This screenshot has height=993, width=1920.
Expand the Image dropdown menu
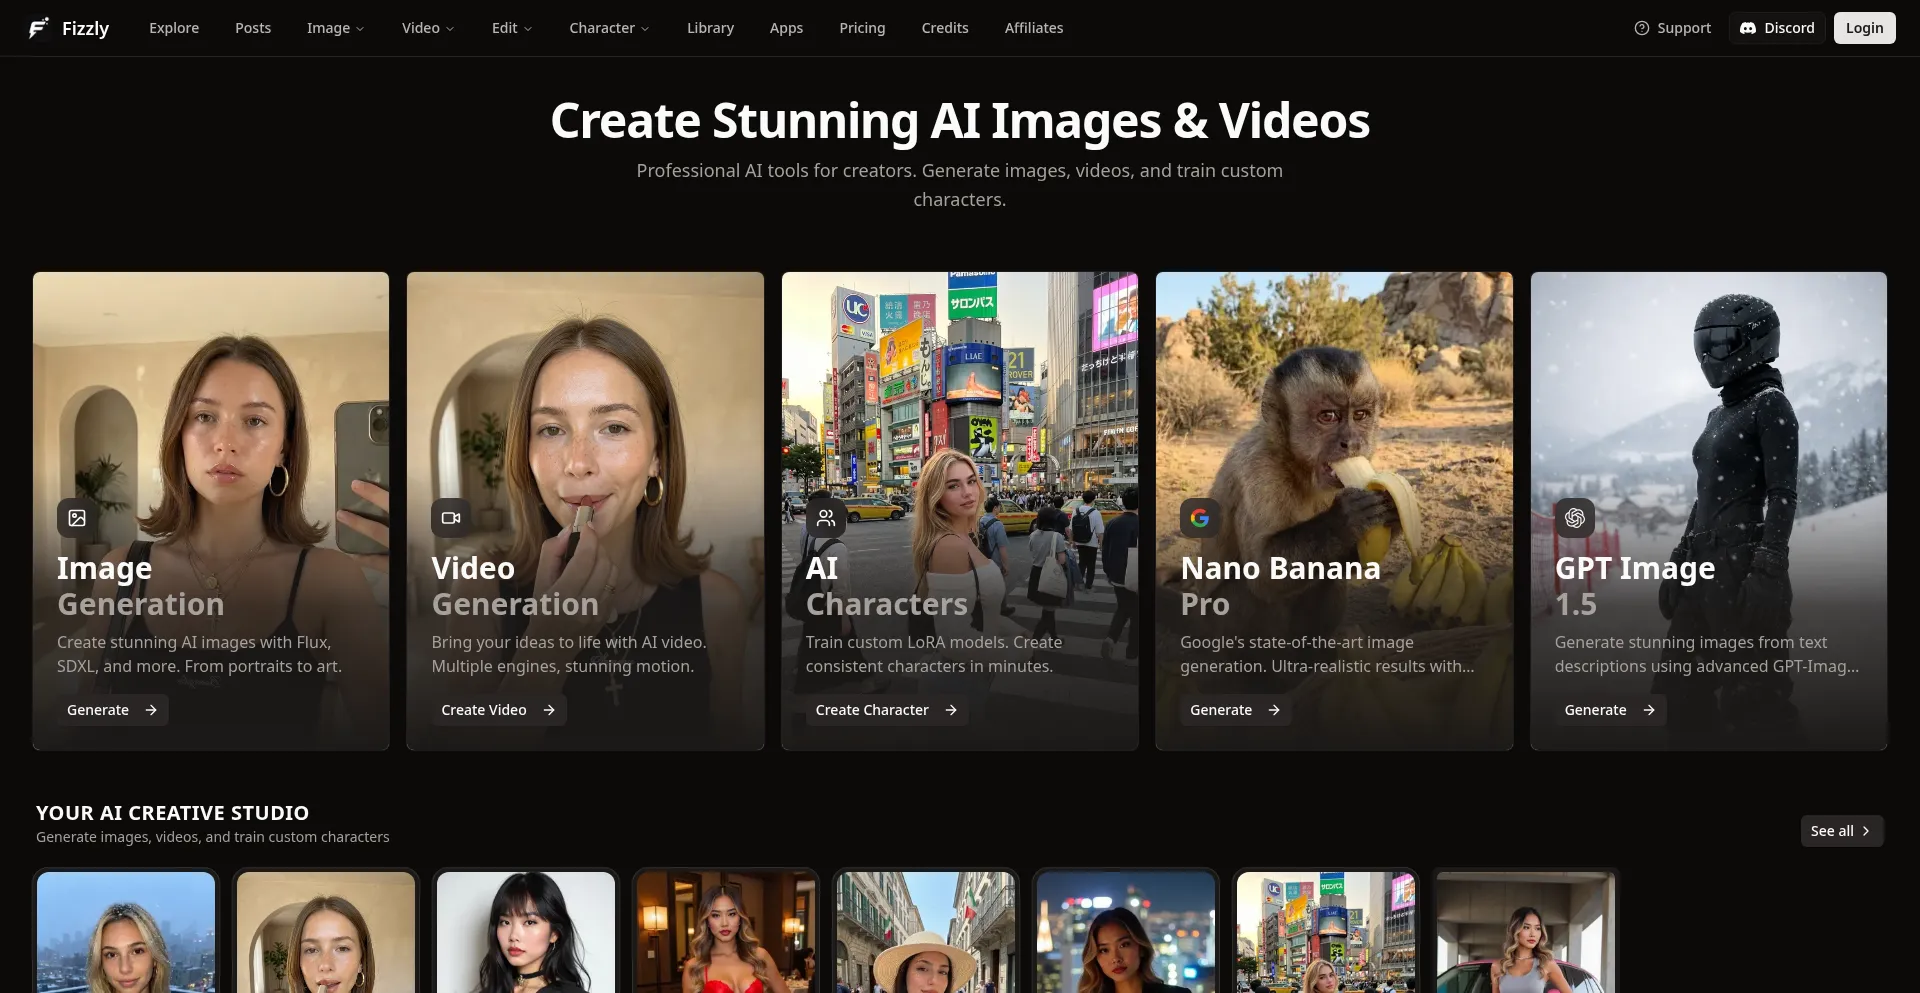pos(335,28)
